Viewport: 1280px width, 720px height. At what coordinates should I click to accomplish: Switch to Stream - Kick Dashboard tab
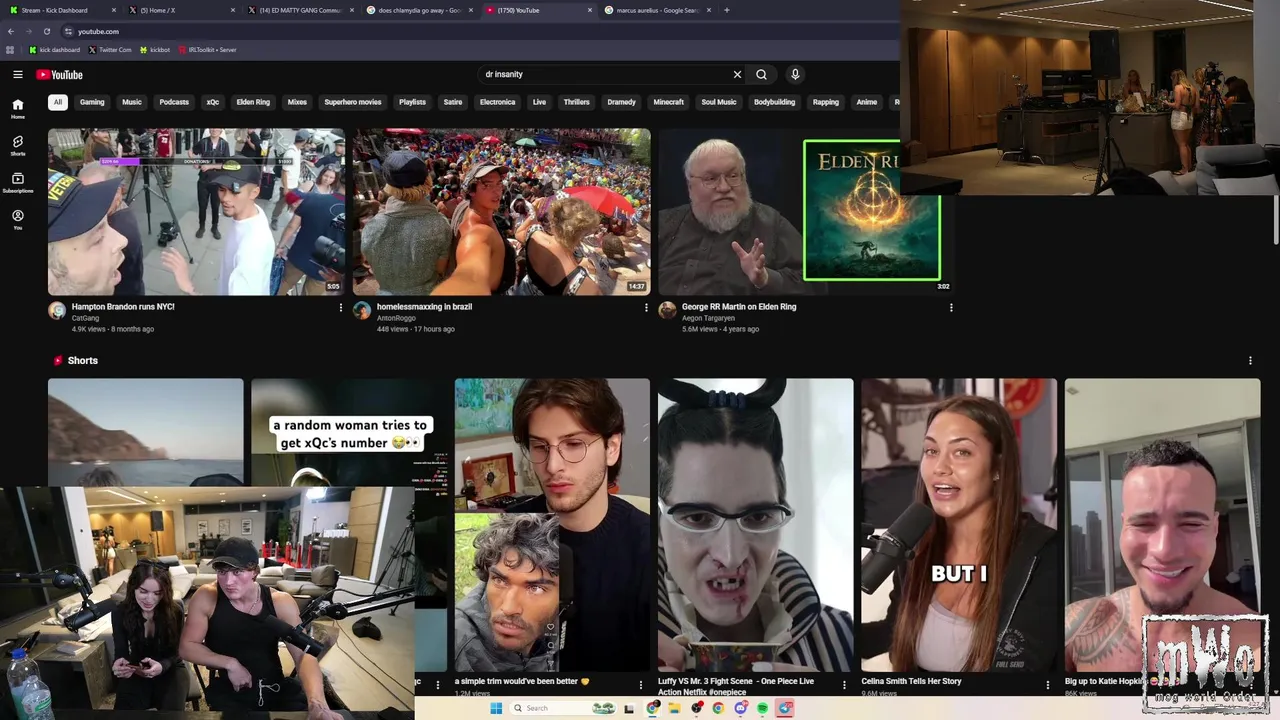61,10
